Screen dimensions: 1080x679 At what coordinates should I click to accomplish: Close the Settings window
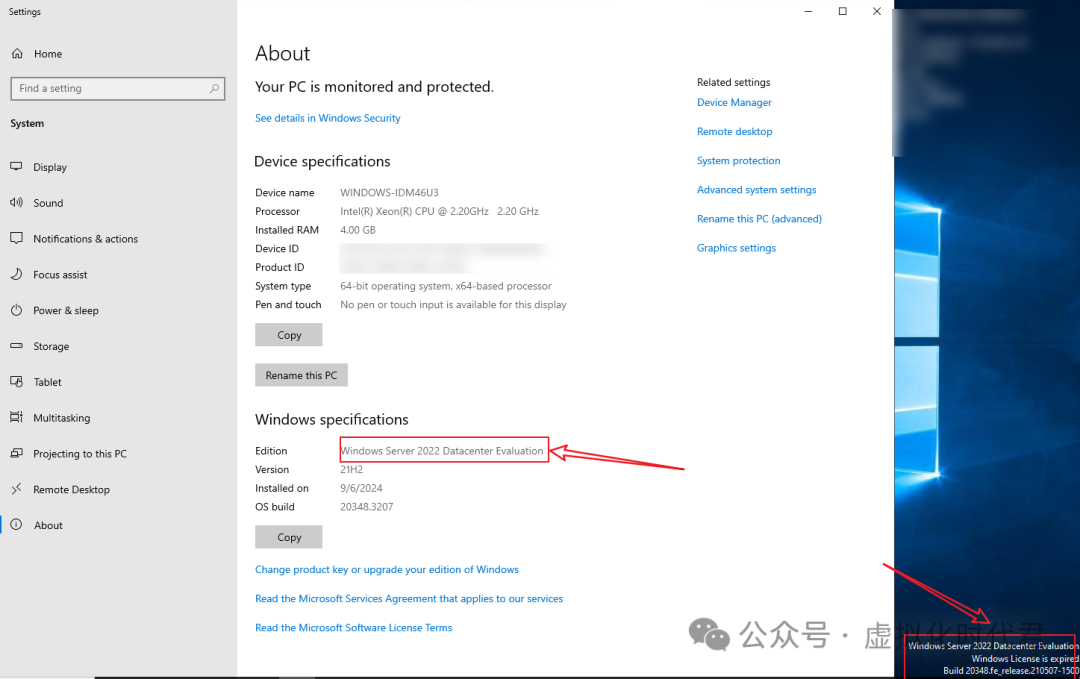pos(877,11)
